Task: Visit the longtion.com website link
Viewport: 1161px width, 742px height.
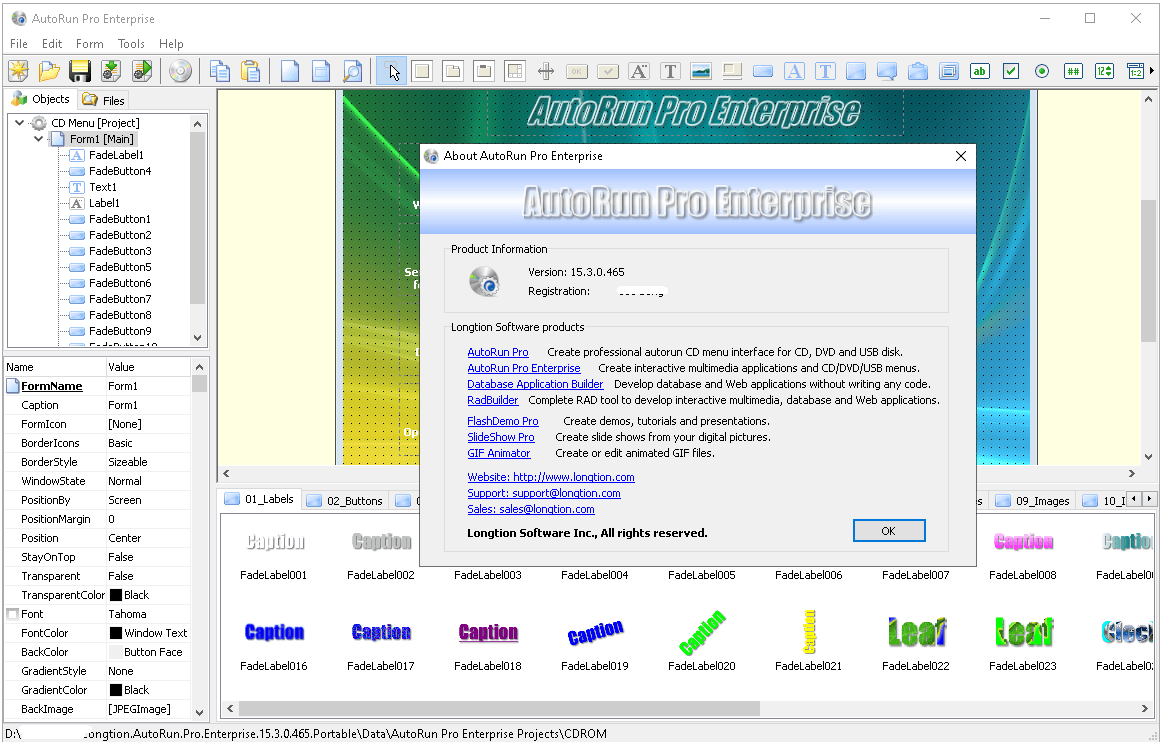Action: 550,477
